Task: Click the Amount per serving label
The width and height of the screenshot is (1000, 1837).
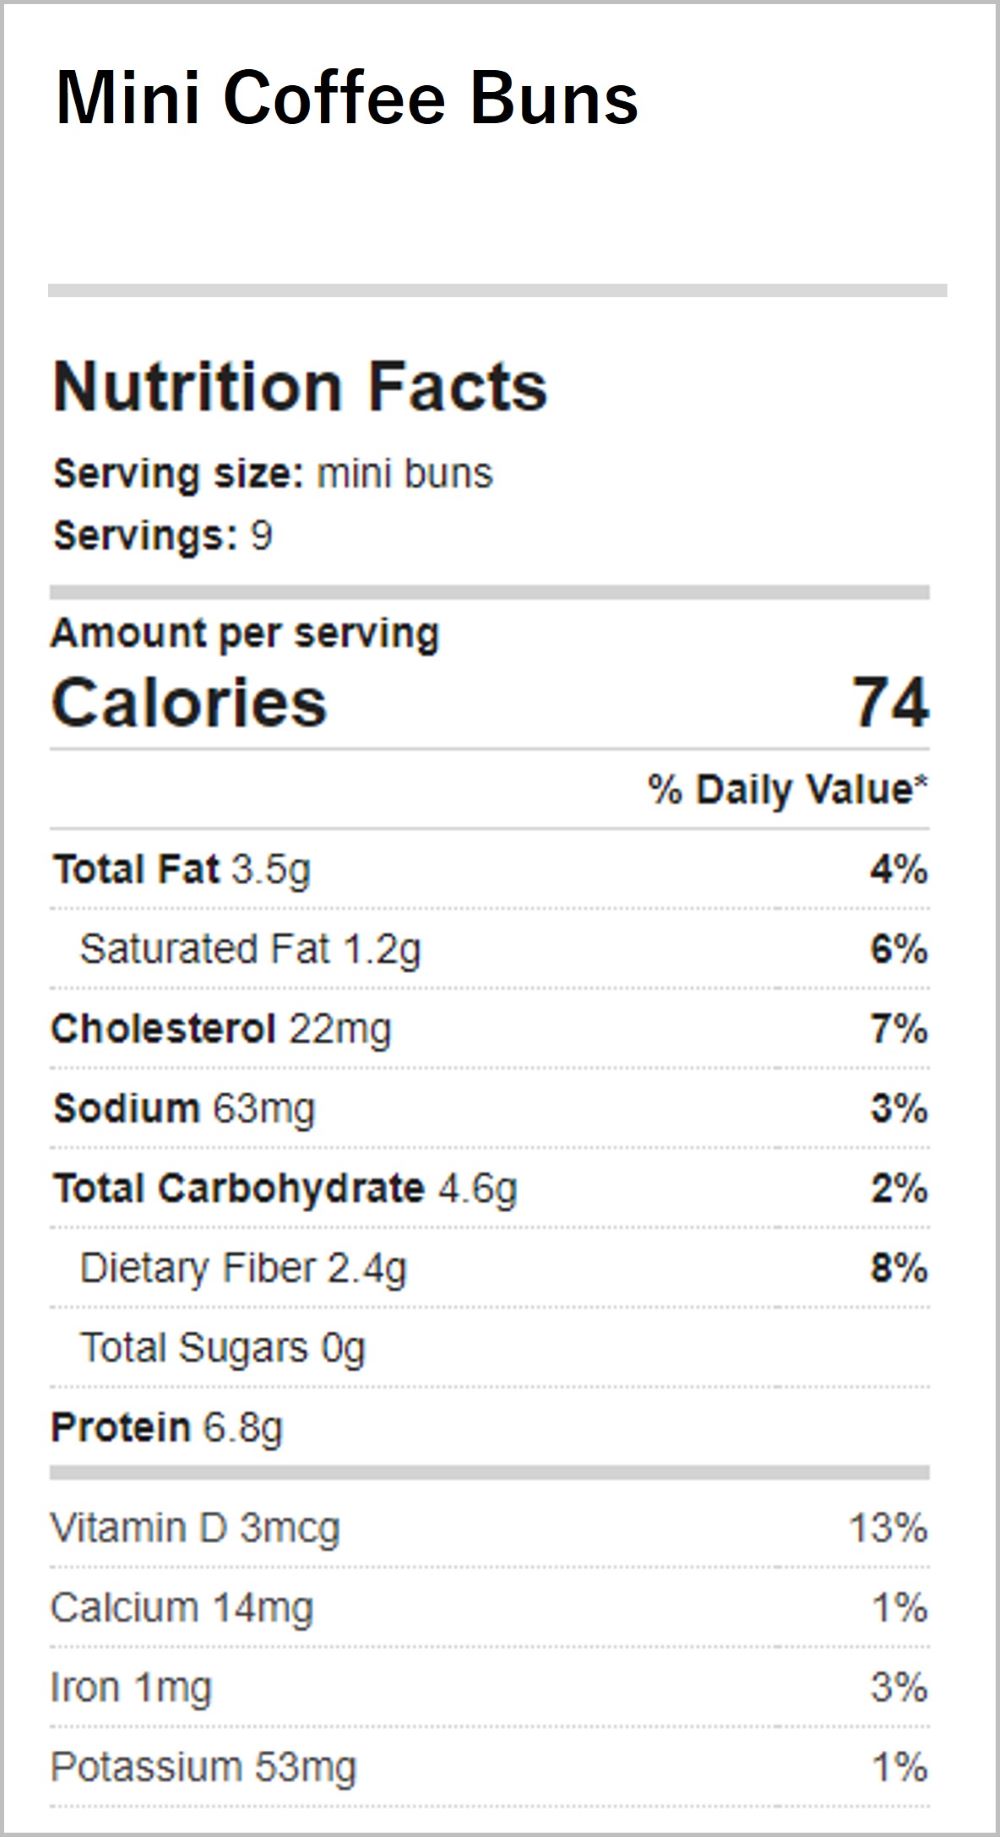Action: [245, 634]
